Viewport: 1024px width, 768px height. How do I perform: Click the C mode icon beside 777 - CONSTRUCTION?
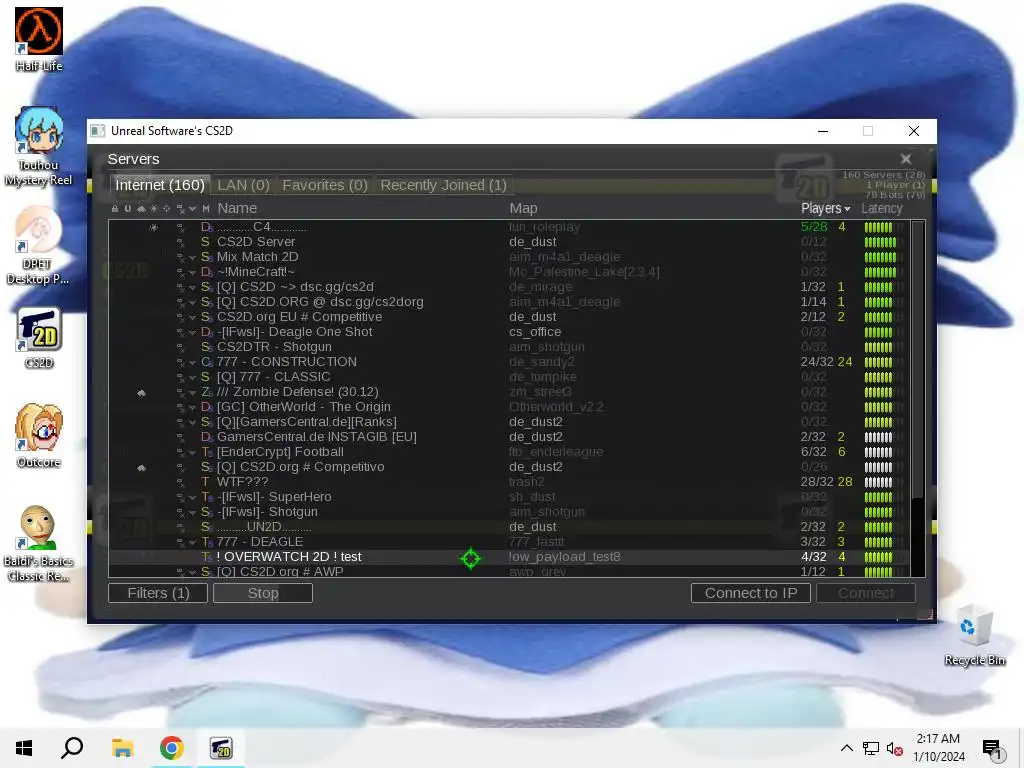point(206,362)
